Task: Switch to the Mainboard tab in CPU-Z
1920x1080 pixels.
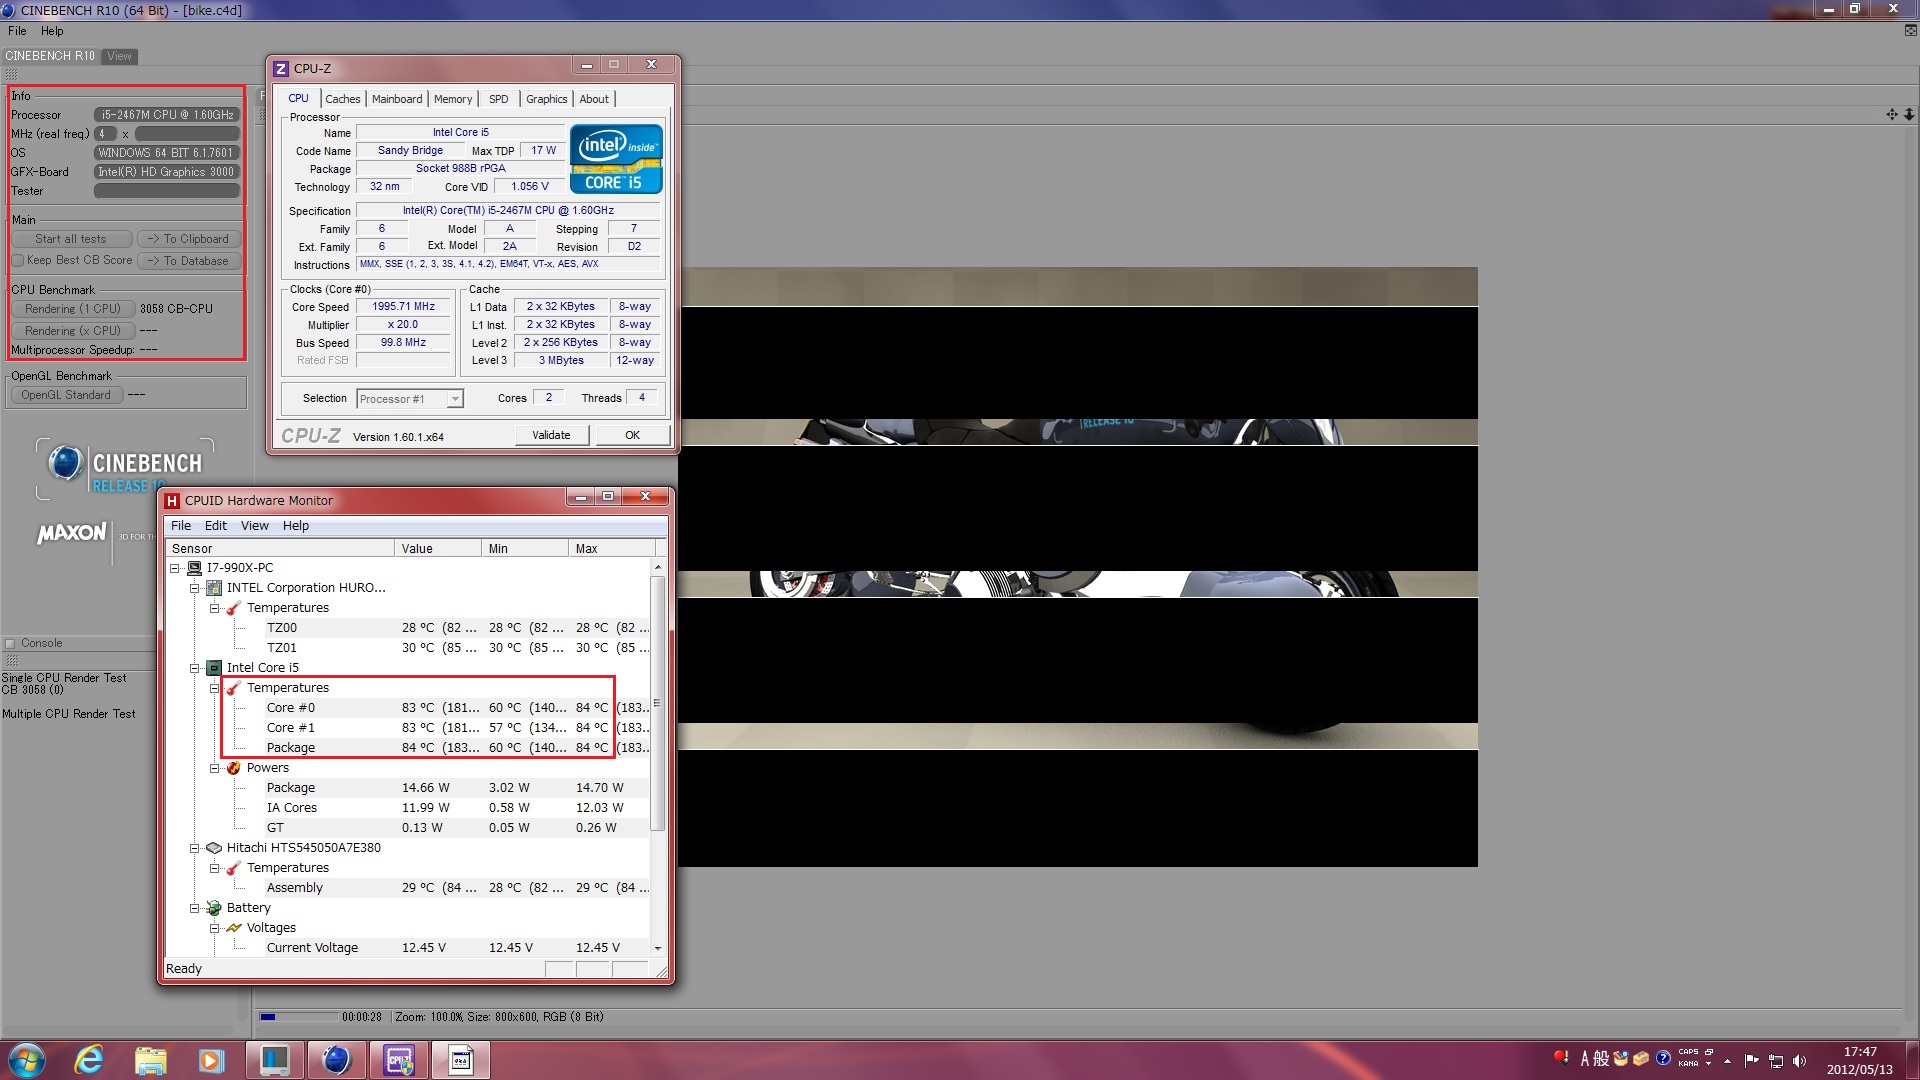Action: coord(397,99)
